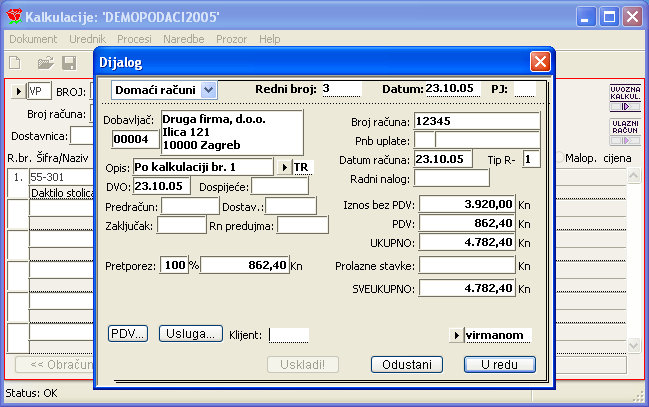649x407 pixels.
Task: Click the UKUPNO amount field
Action: pyautogui.click(x=467, y=242)
